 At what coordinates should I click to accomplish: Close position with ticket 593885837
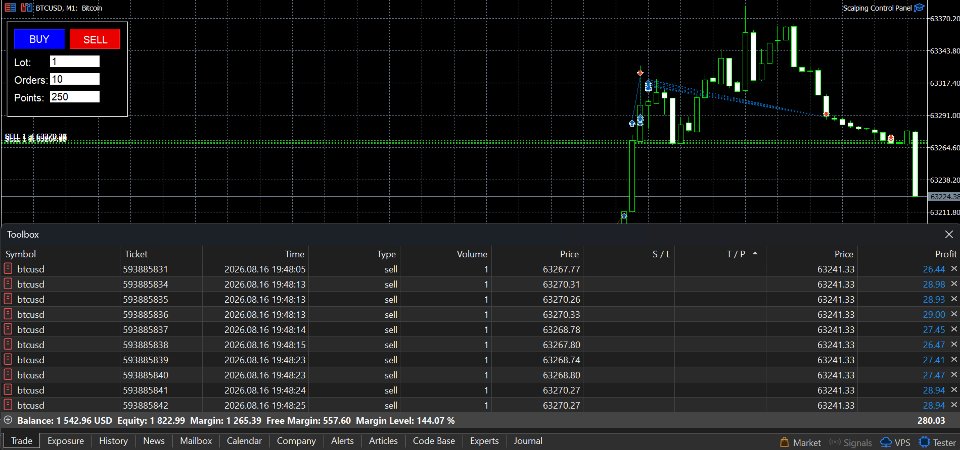point(954,329)
